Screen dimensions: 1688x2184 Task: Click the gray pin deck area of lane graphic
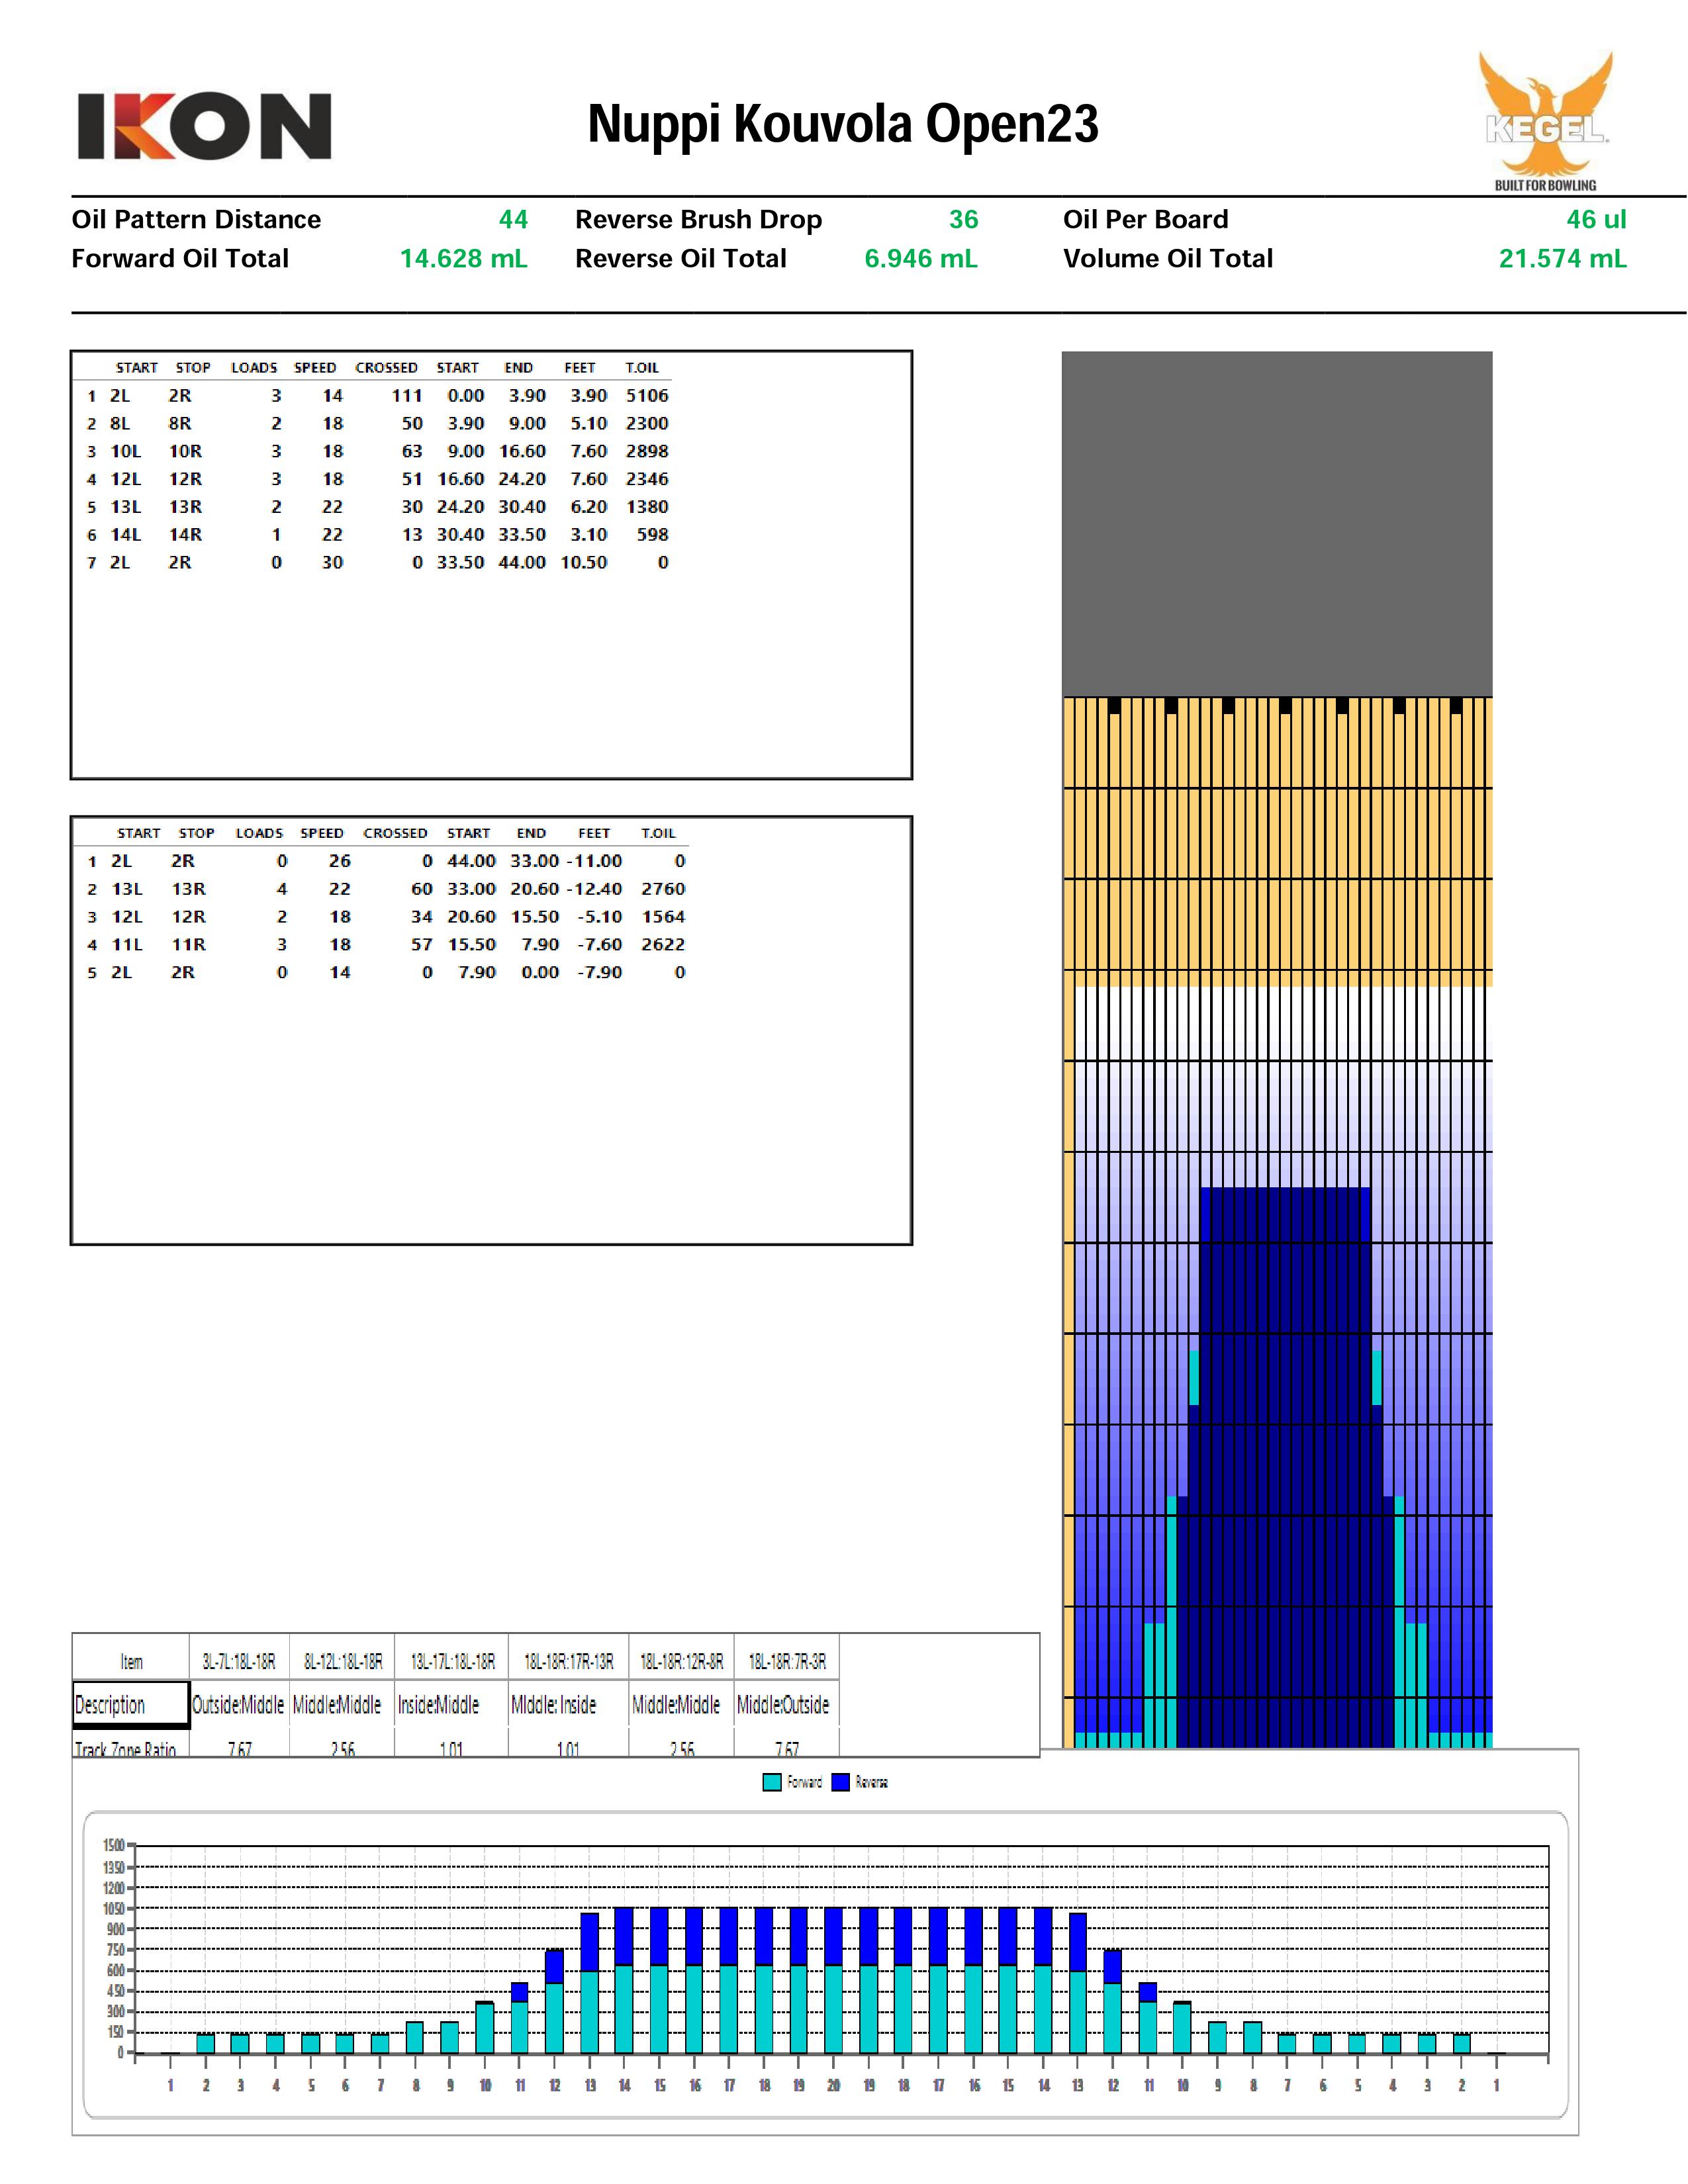pos(1277,524)
